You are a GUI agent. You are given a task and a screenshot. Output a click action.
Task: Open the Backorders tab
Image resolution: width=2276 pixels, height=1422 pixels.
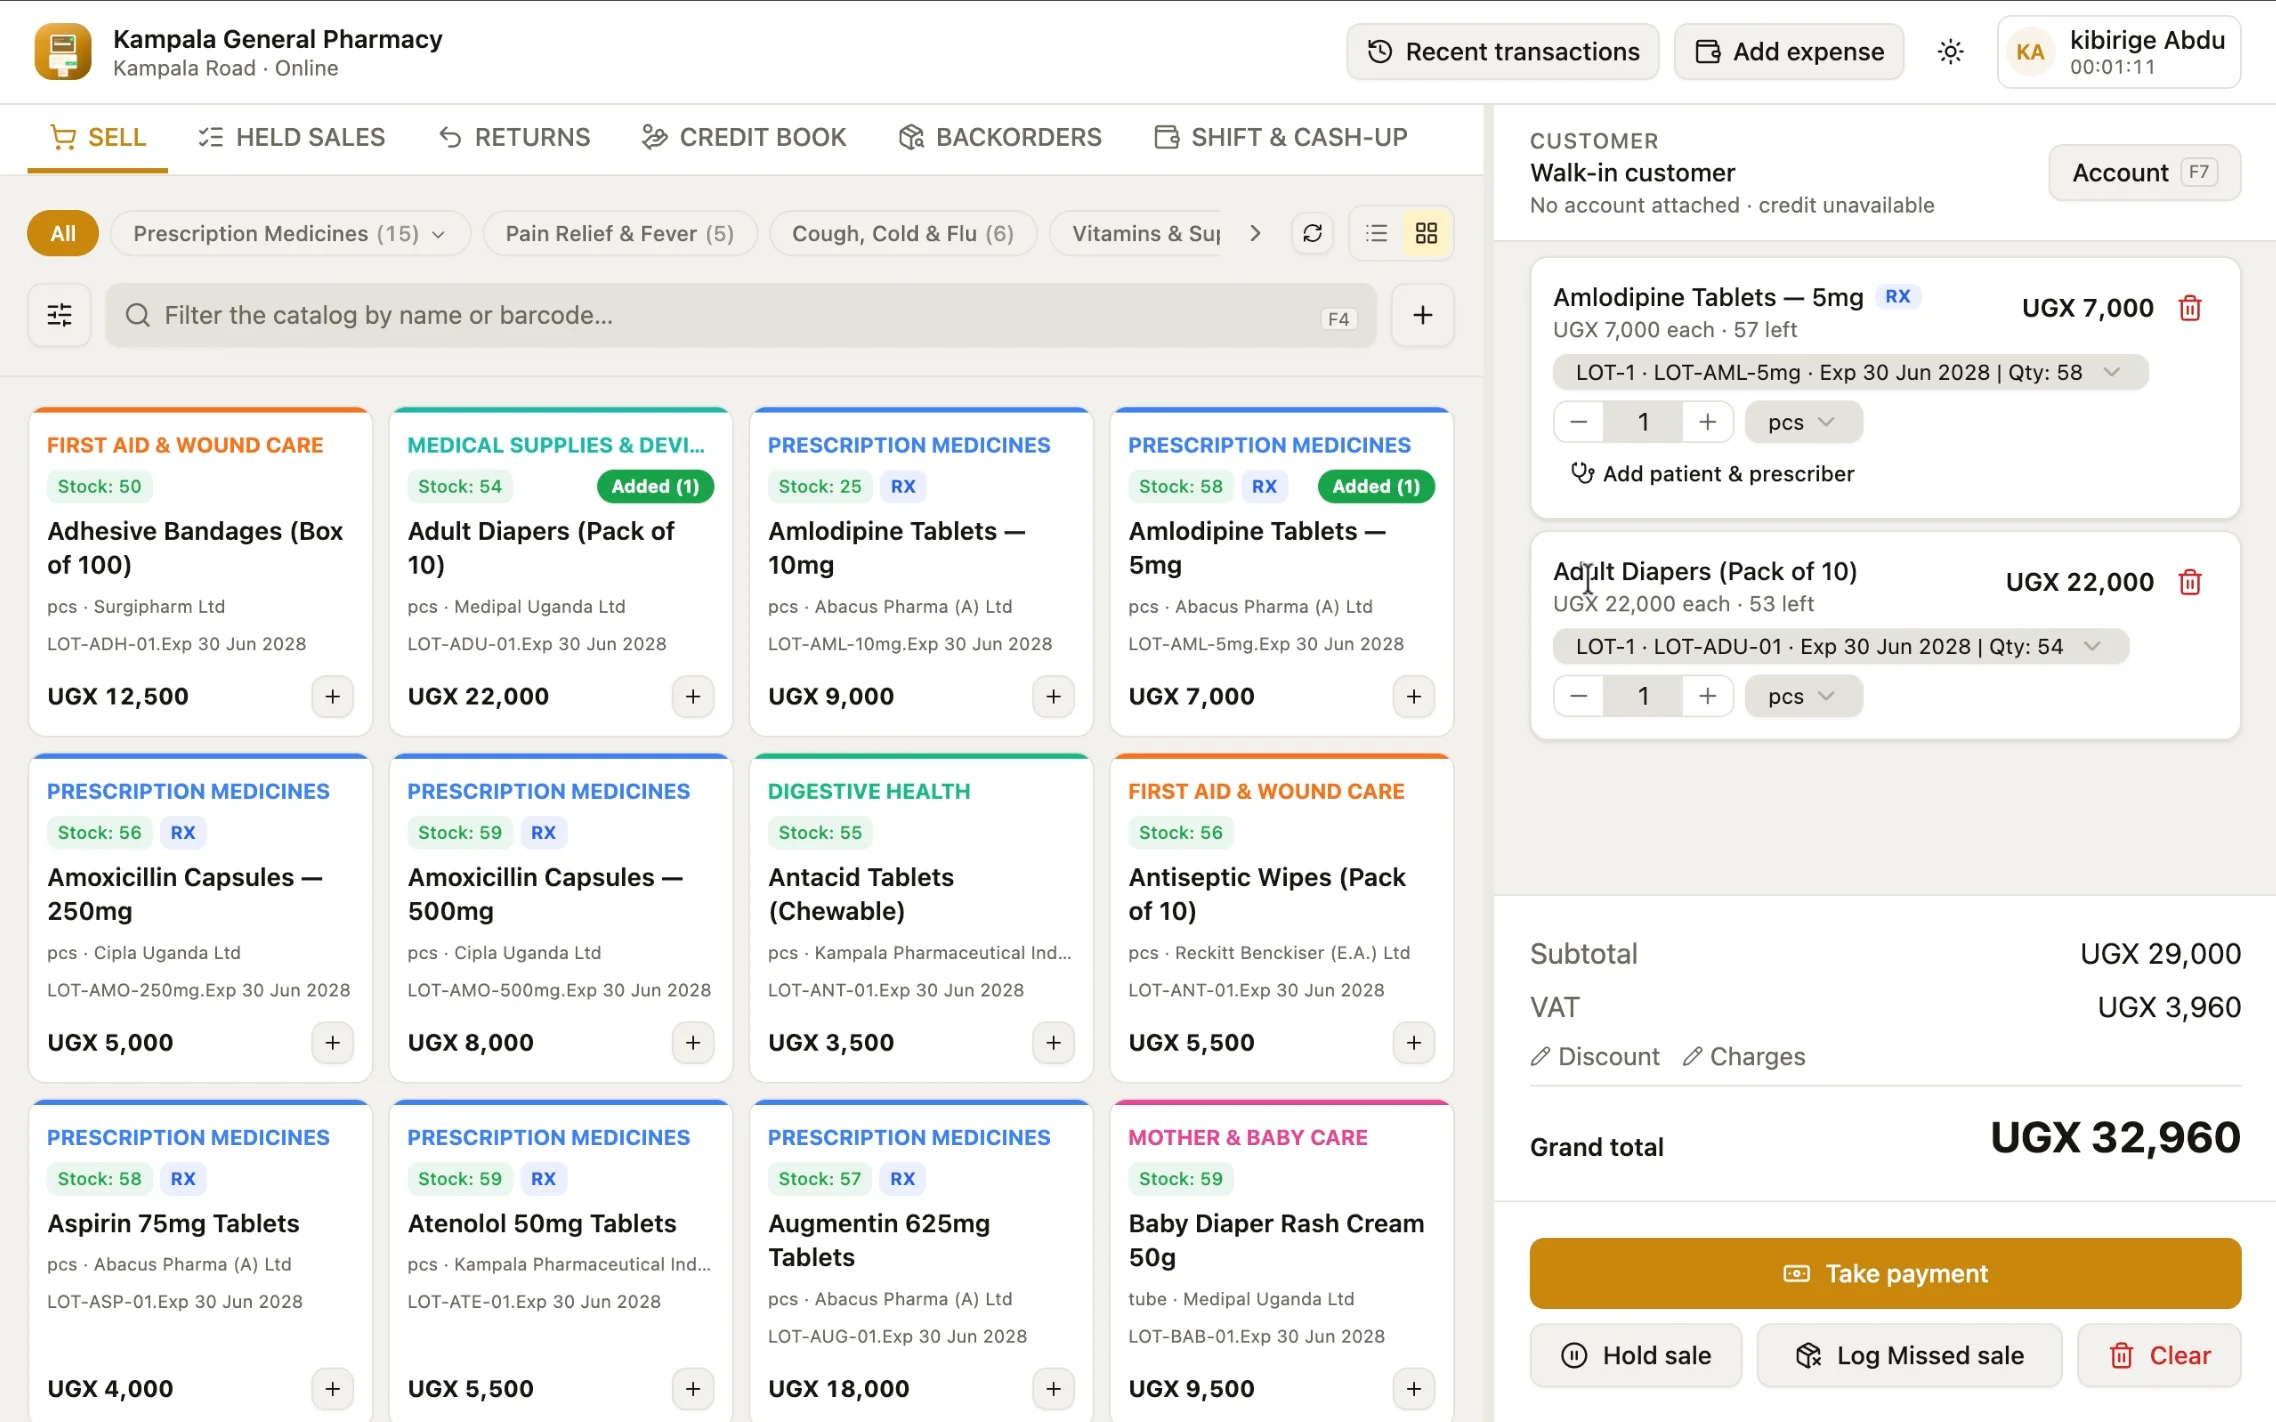click(1000, 137)
